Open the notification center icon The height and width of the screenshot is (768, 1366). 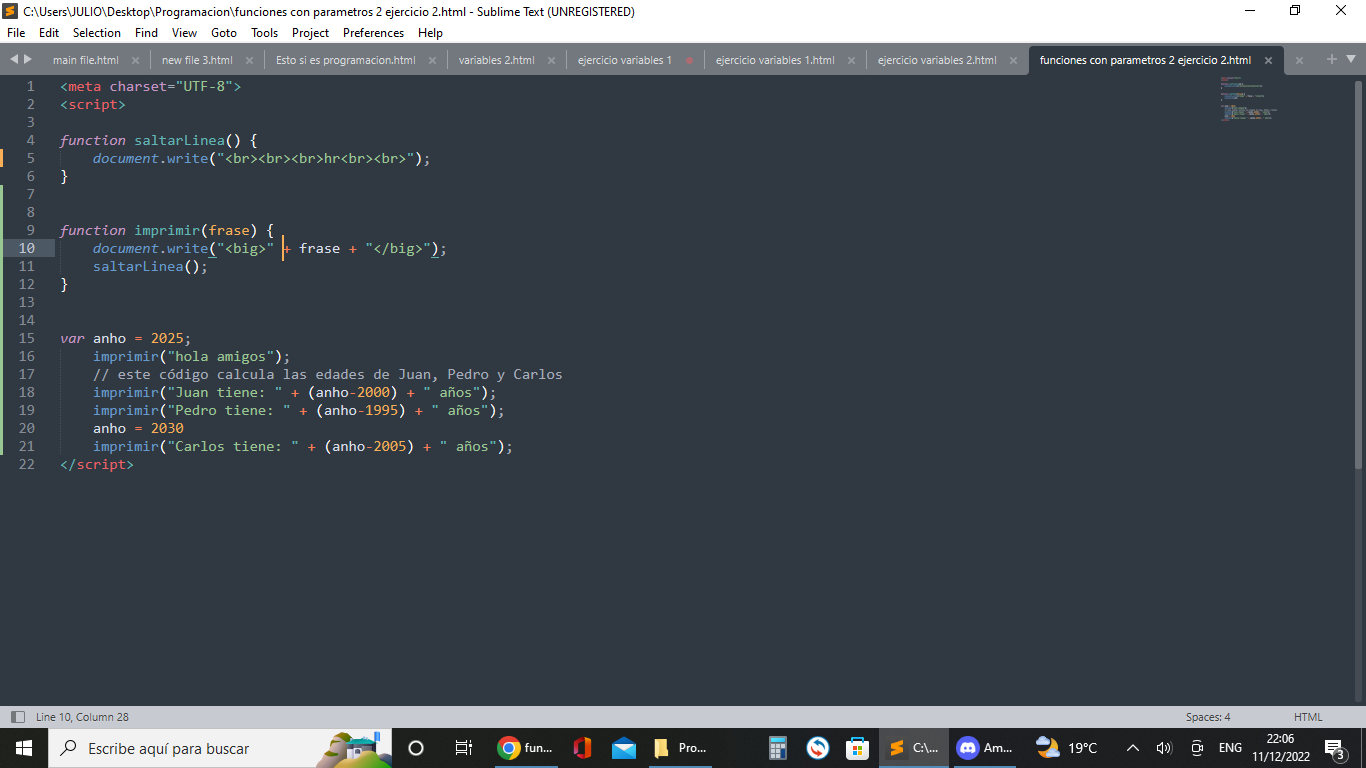click(x=1334, y=748)
